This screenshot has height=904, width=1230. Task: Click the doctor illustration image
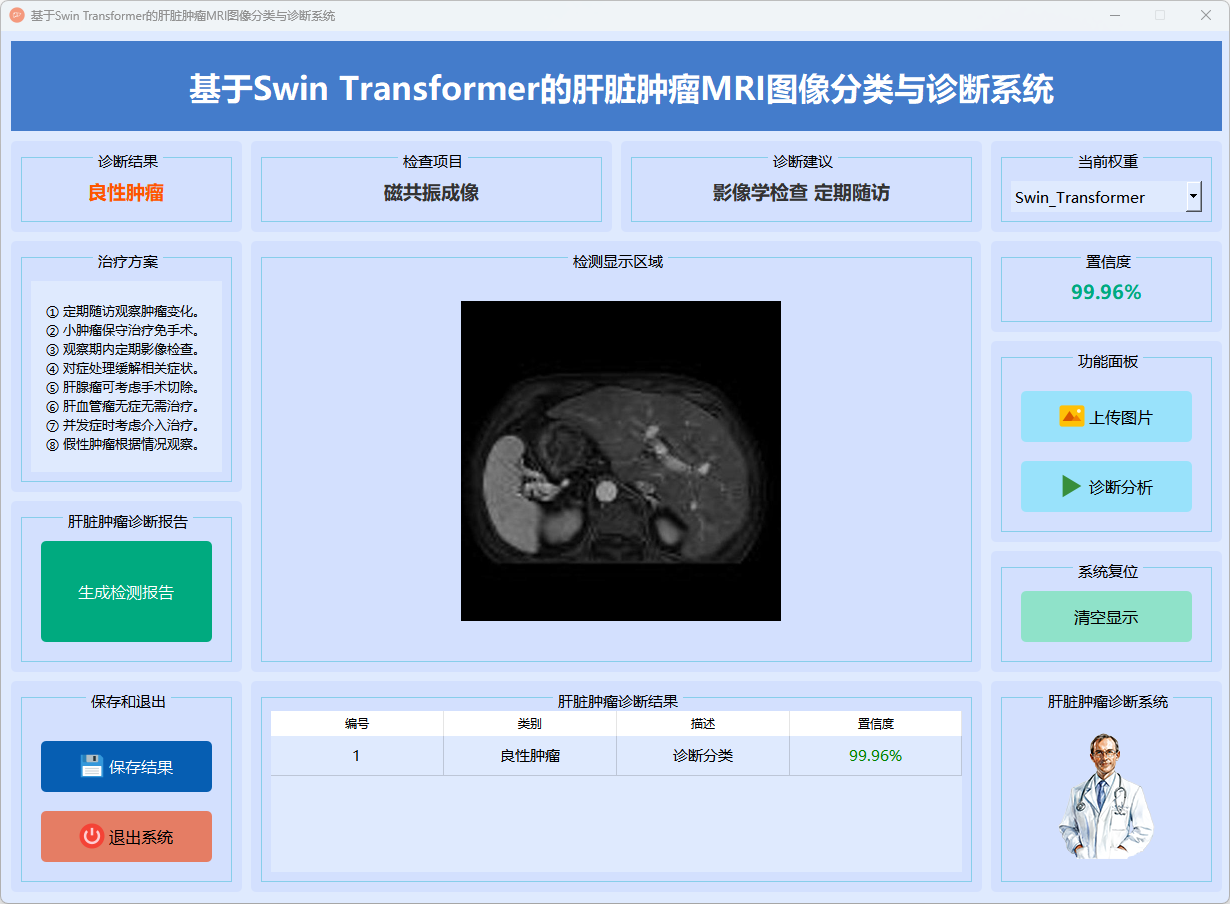click(x=1106, y=796)
